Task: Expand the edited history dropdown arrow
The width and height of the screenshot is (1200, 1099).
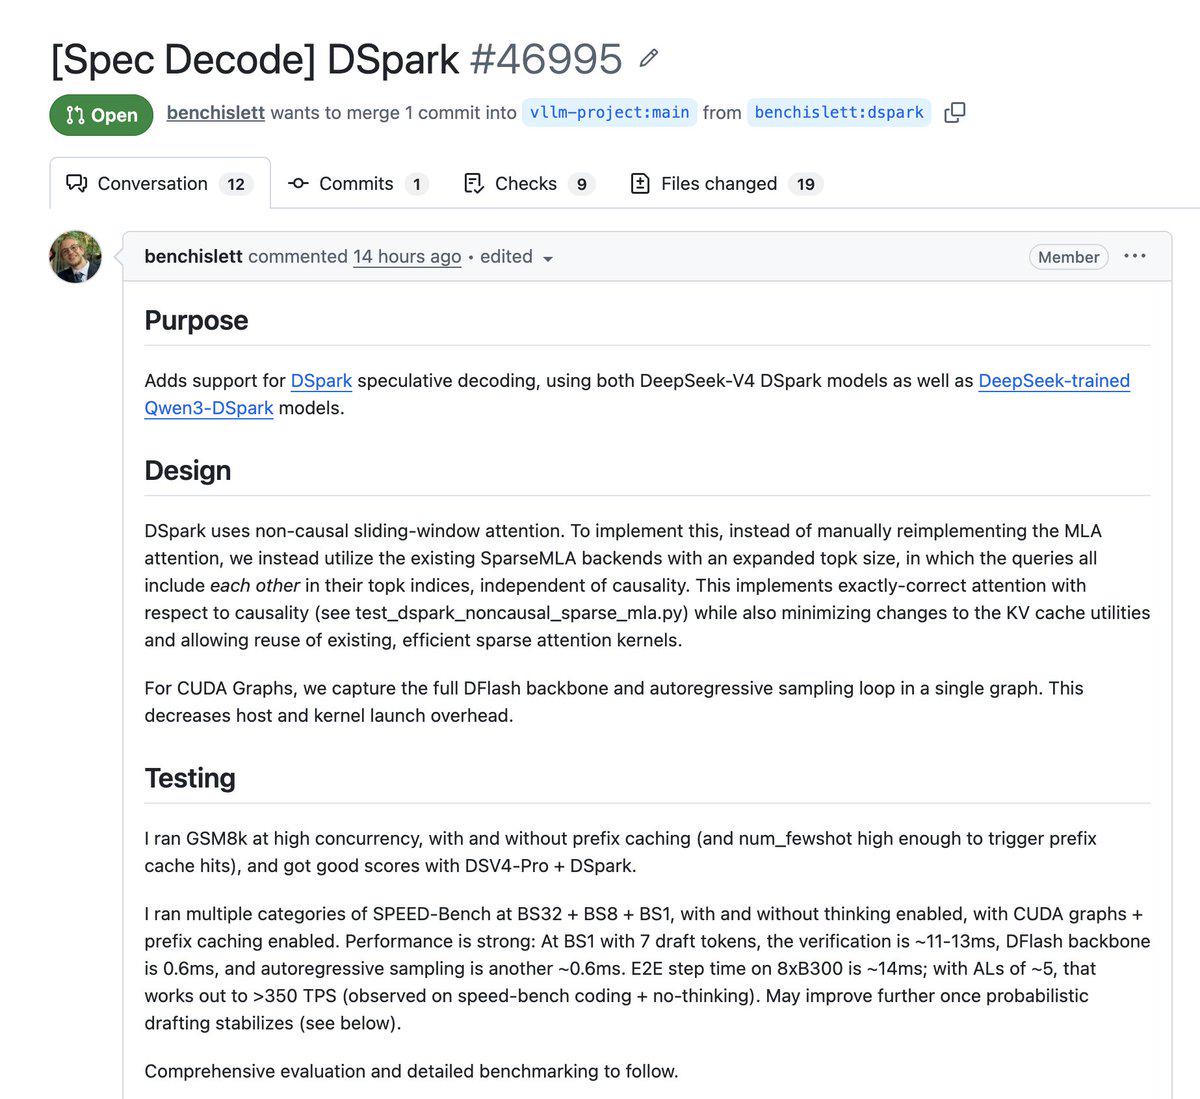Action: 547,258
